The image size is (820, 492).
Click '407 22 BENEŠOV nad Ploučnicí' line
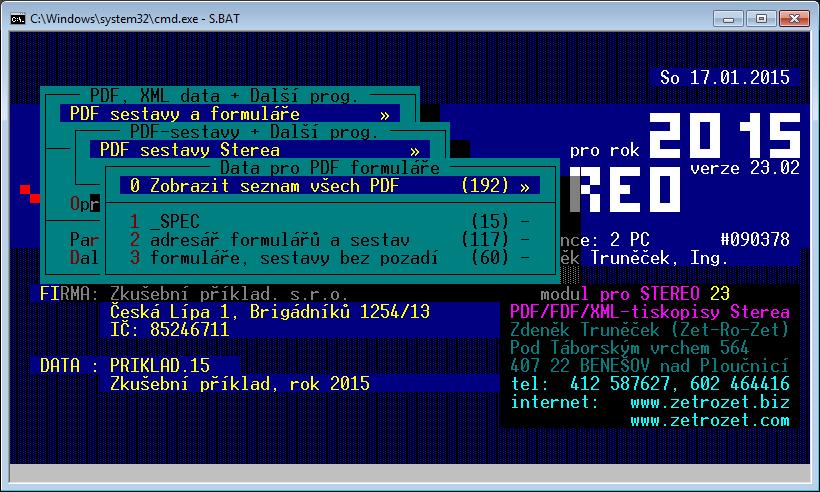(650, 365)
